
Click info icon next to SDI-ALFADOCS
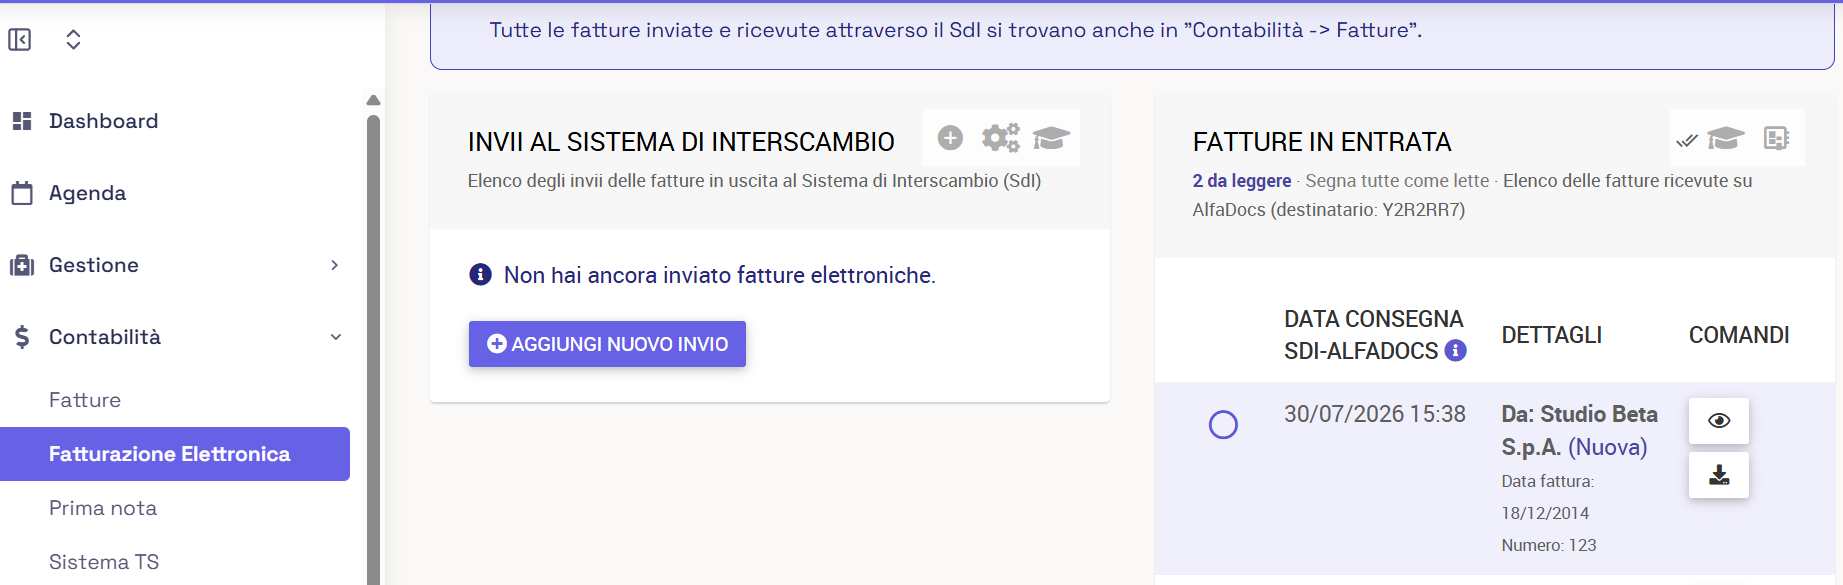tap(1456, 351)
